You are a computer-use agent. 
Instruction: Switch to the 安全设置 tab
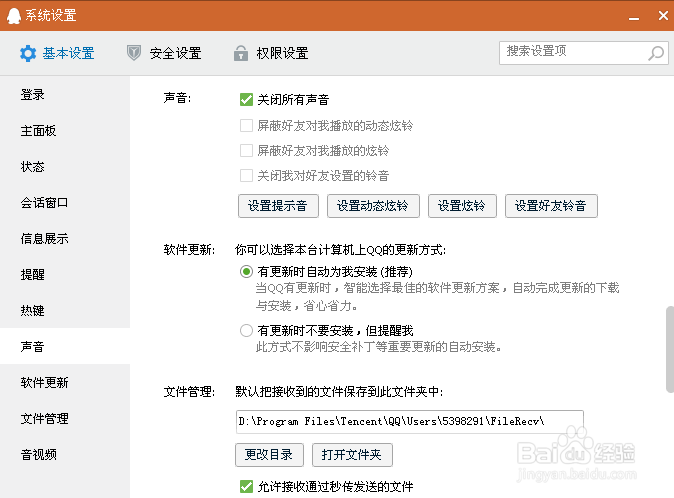(x=164, y=53)
